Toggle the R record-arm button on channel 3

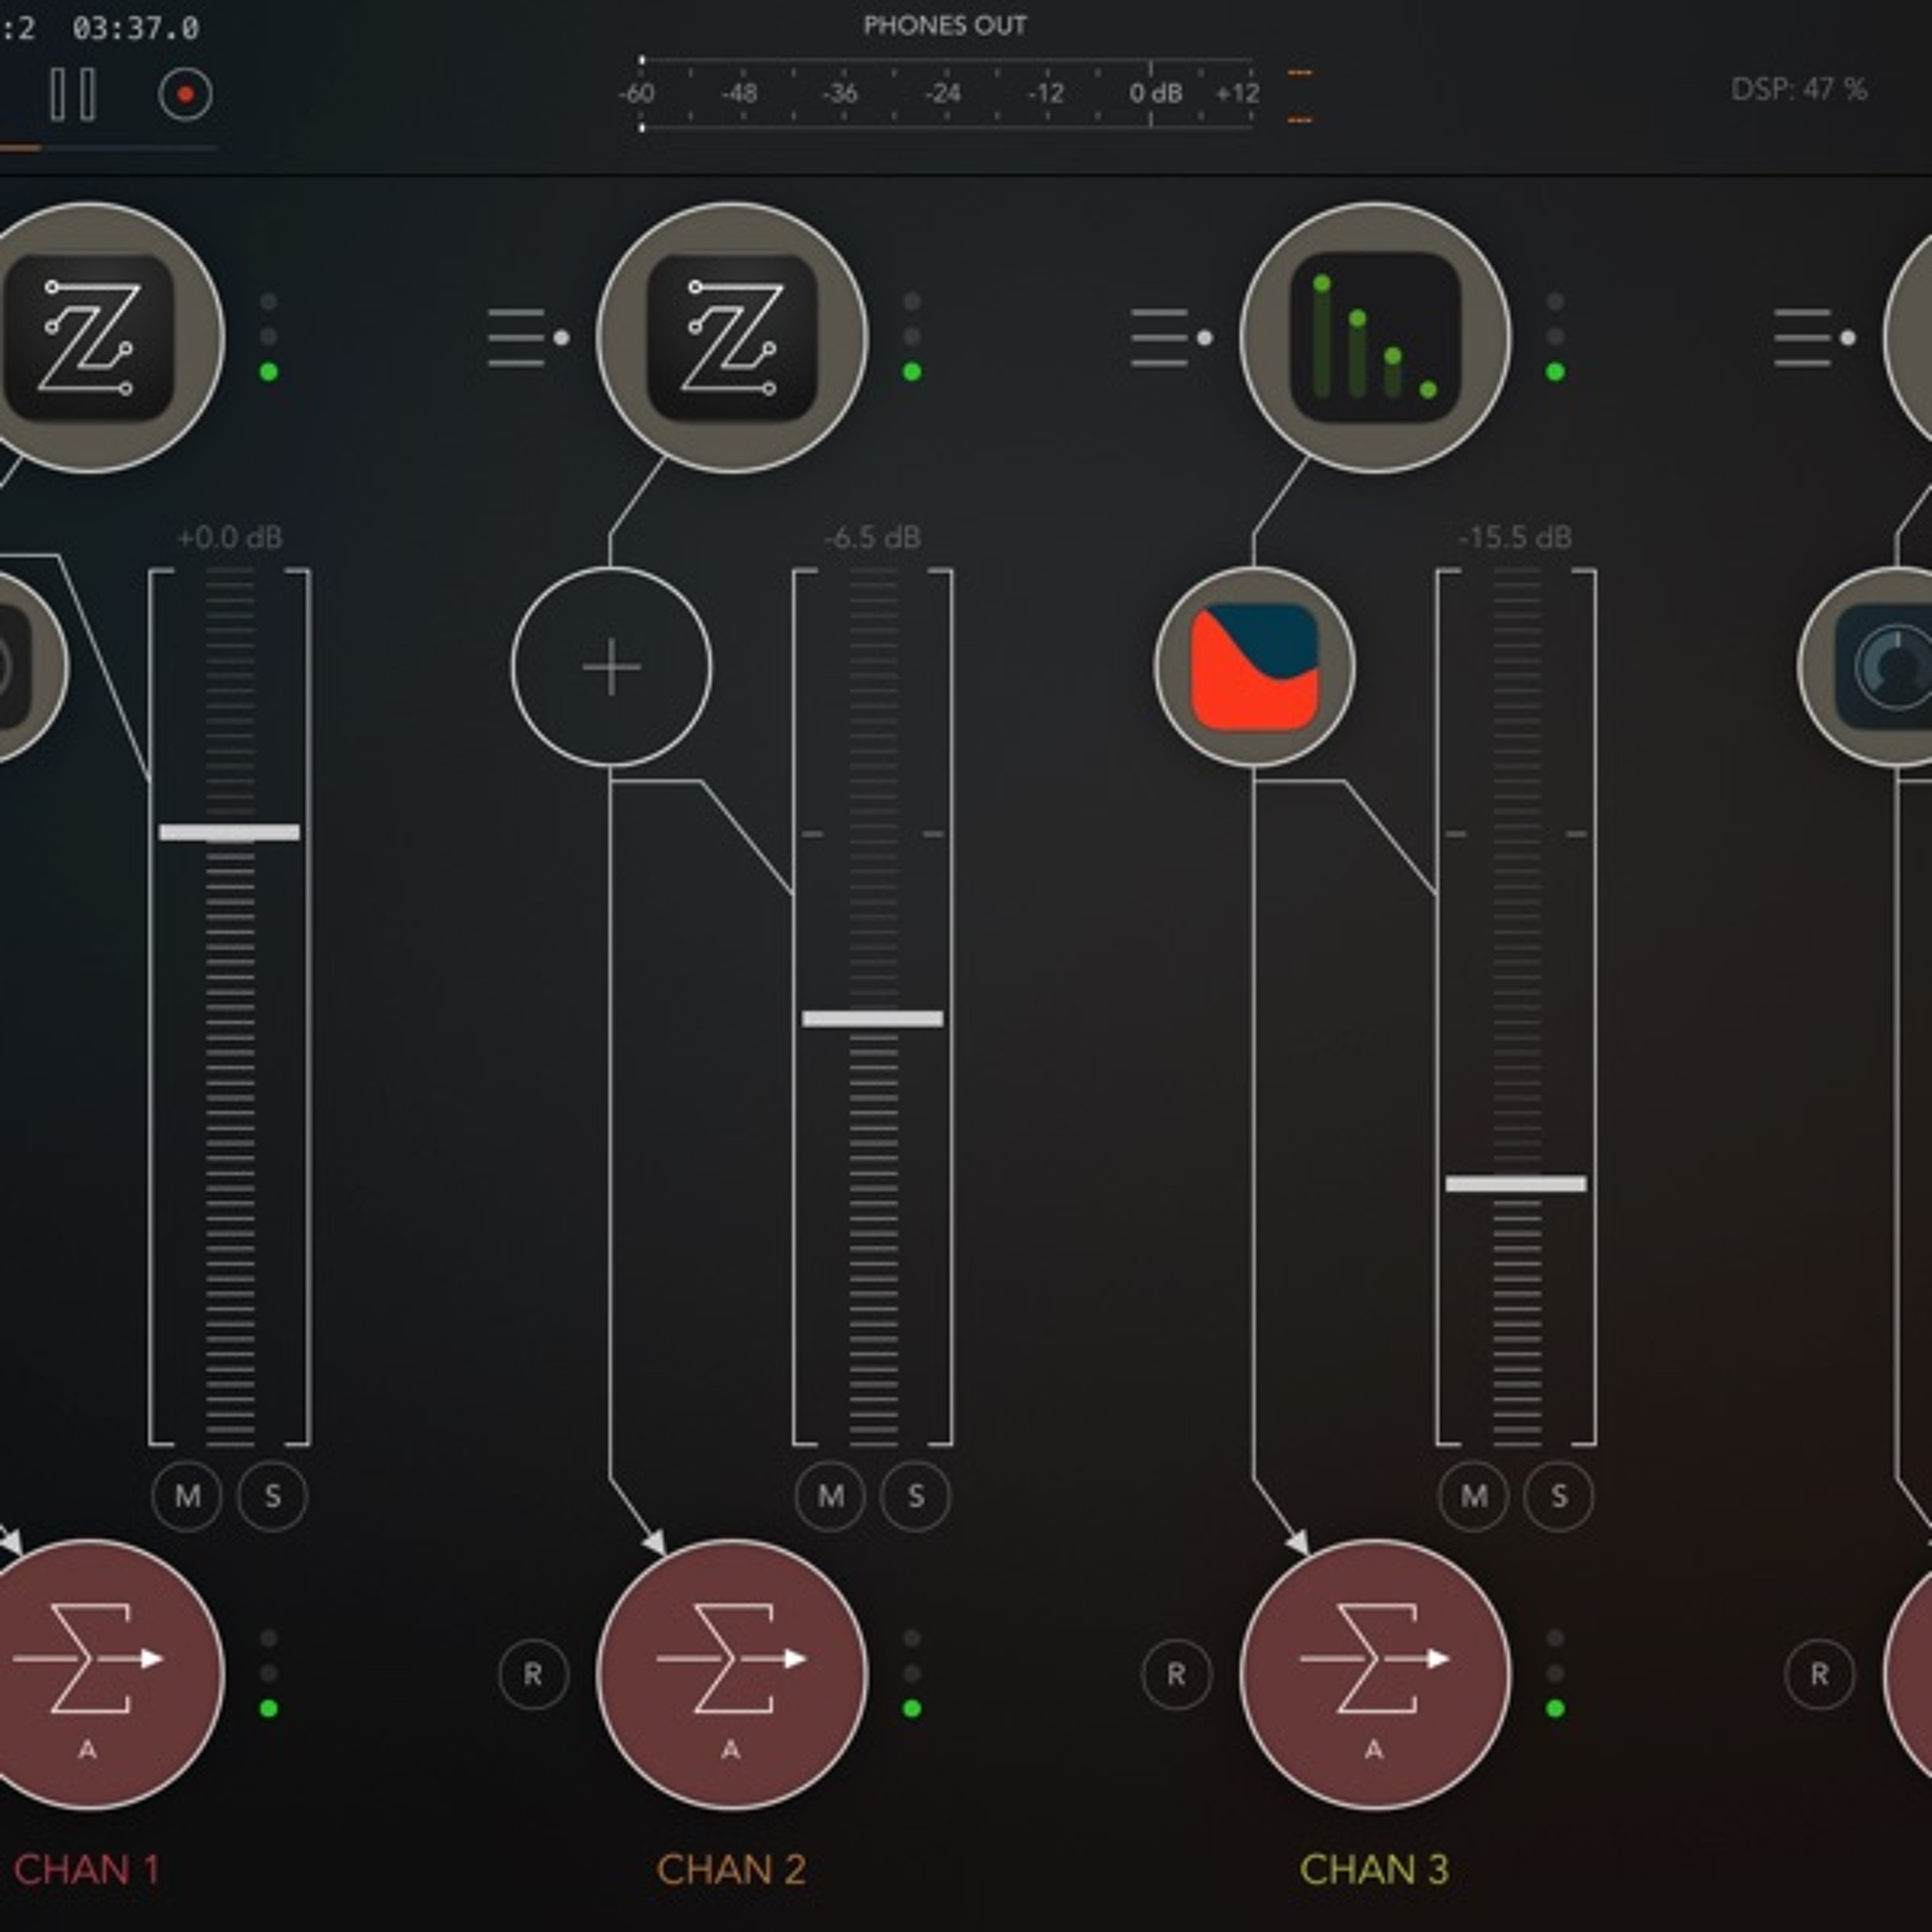coord(1176,1674)
